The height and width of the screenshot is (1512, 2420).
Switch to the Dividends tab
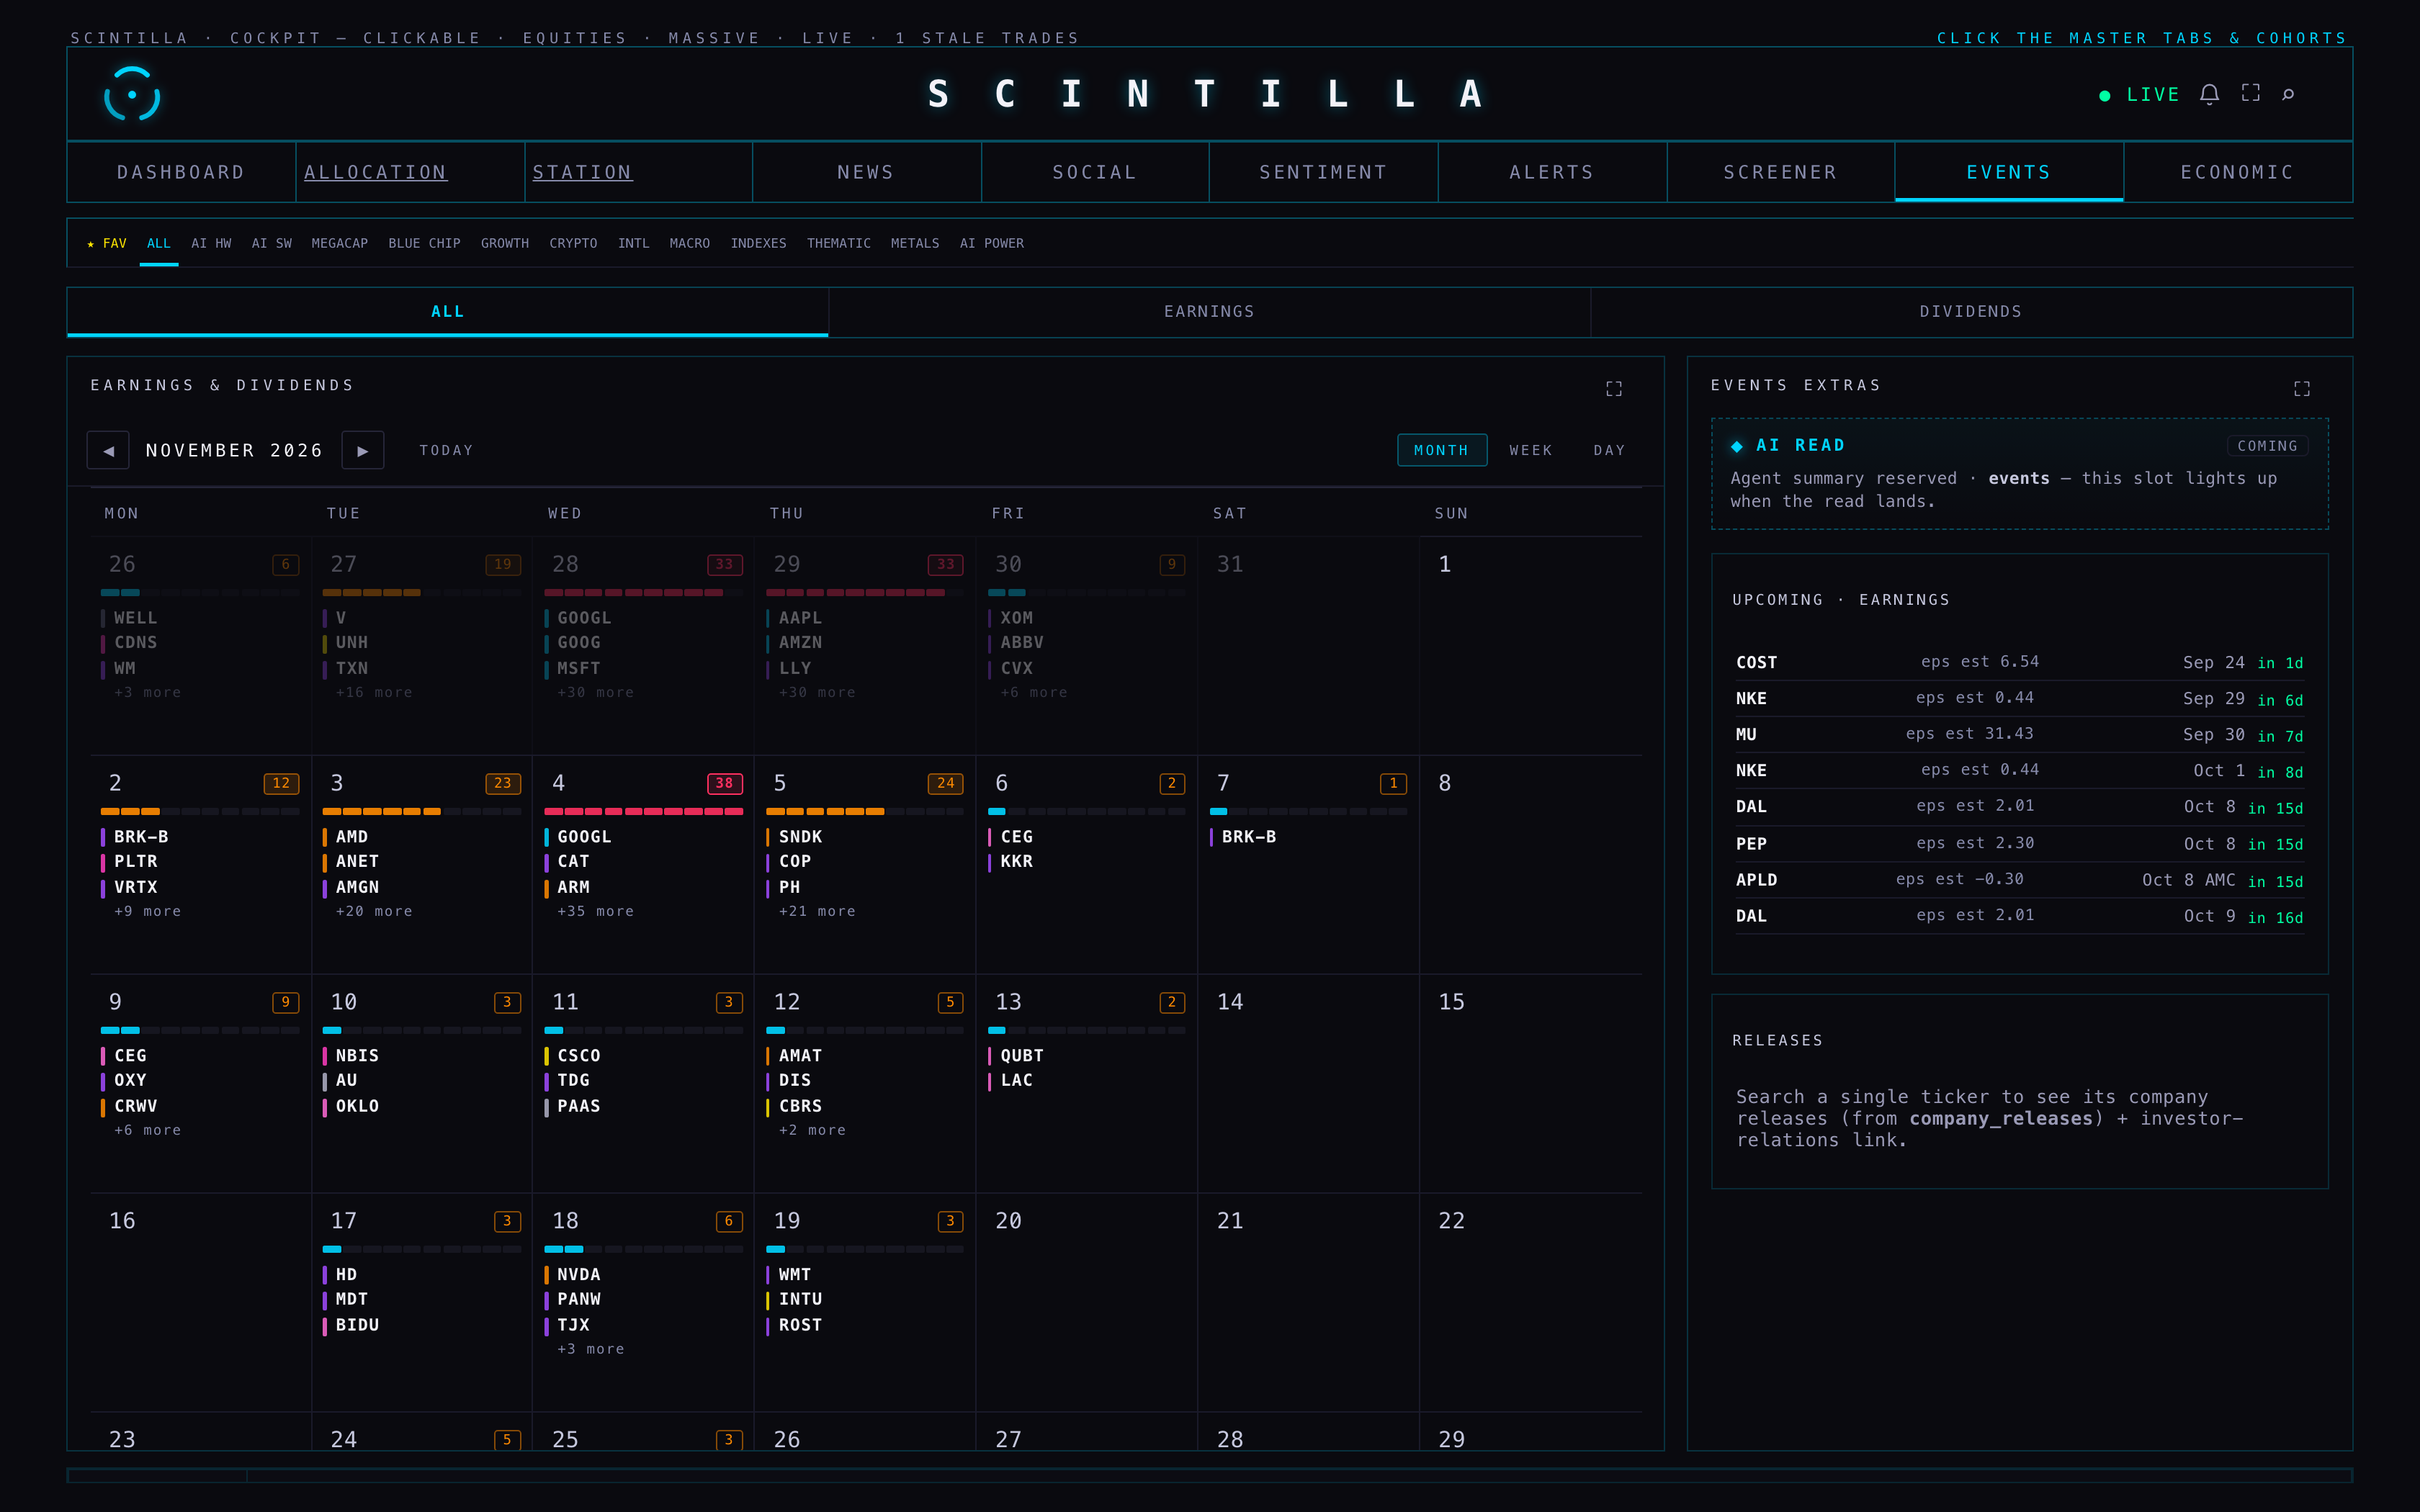[1970, 312]
